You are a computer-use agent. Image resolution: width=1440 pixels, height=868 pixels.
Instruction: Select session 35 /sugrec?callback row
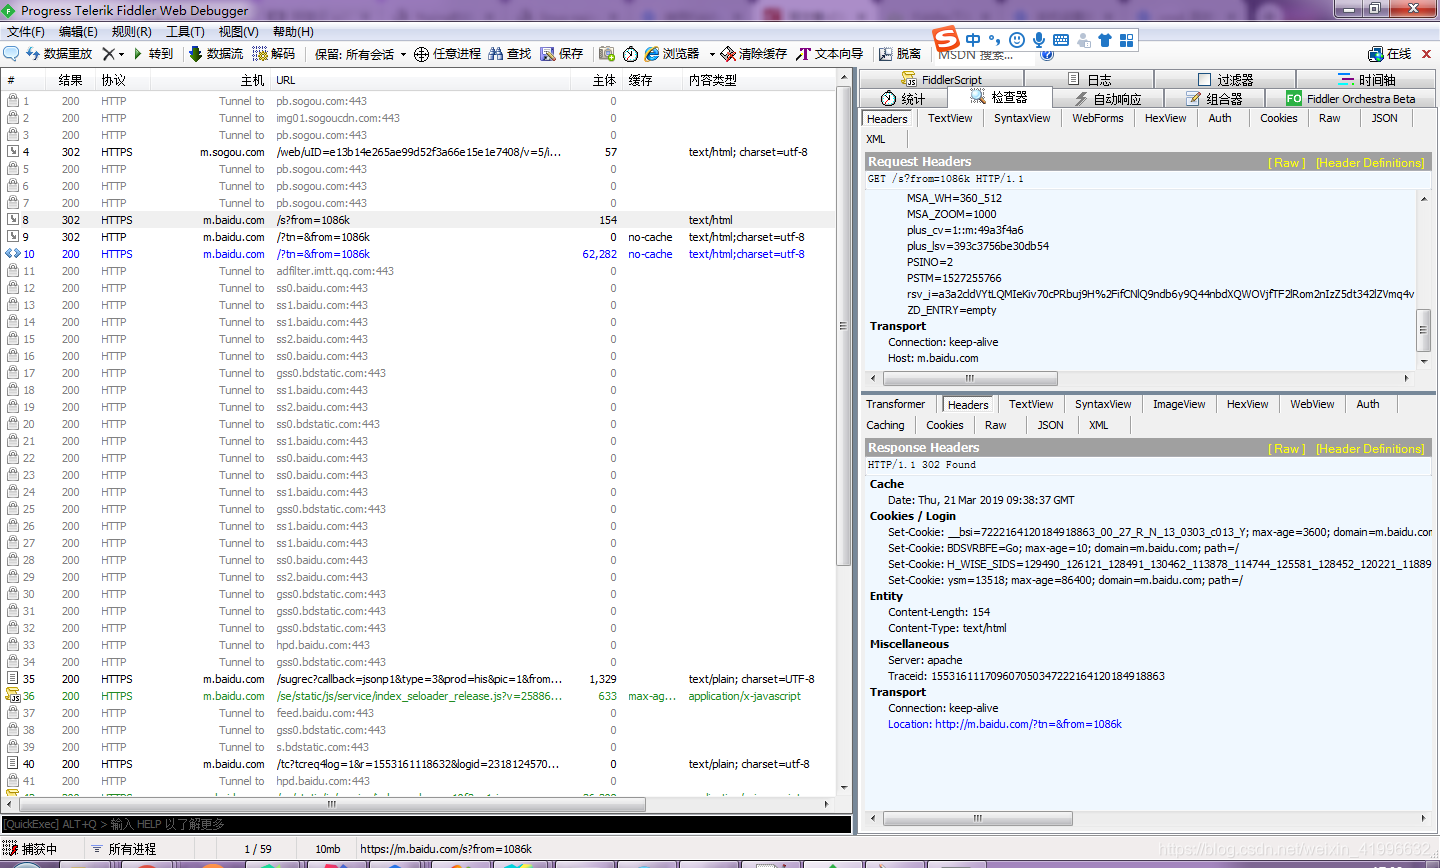(418, 679)
